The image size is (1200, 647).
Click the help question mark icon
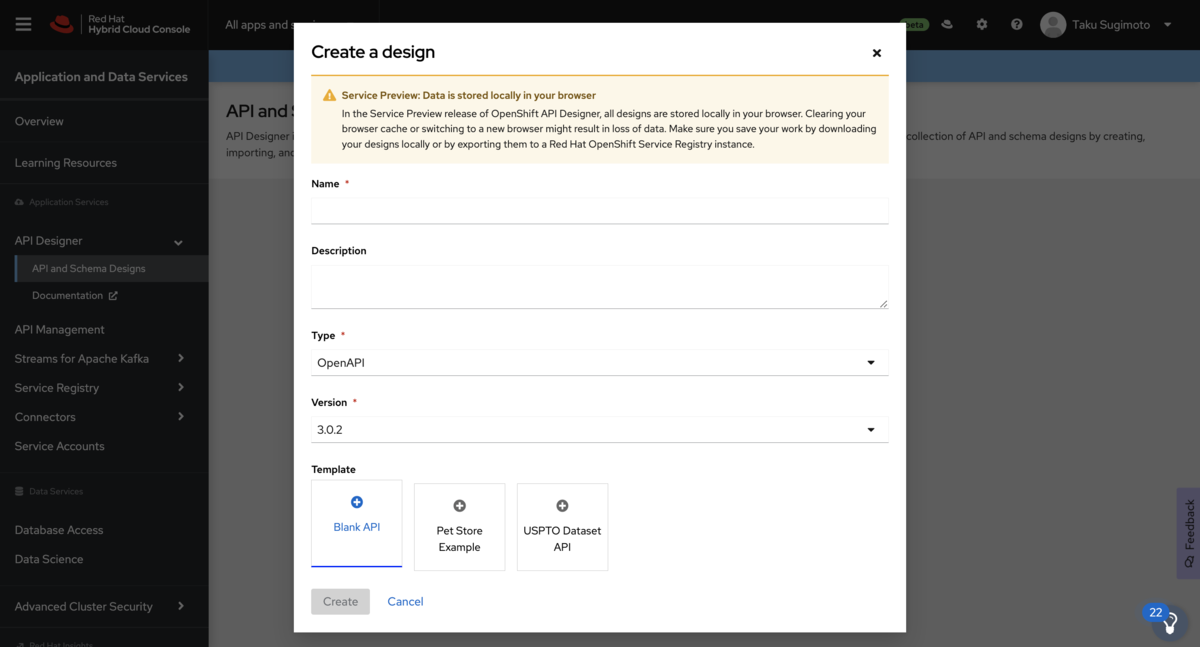pos(1017,24)
